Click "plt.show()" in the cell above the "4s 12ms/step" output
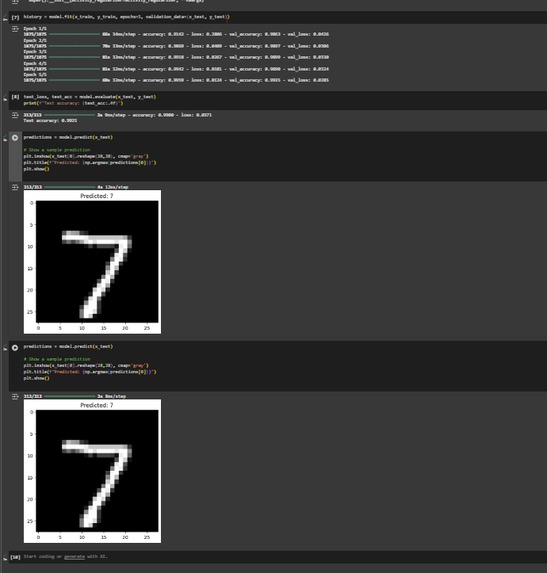 pyautogui.click(x=37, y=169)
